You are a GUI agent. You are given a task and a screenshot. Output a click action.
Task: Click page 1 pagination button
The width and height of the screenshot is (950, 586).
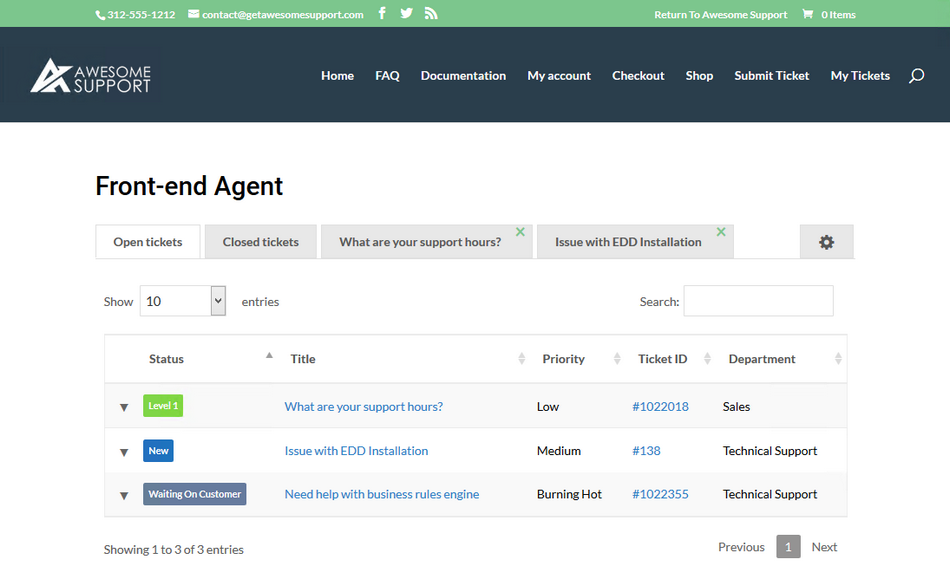click(788, 547)
